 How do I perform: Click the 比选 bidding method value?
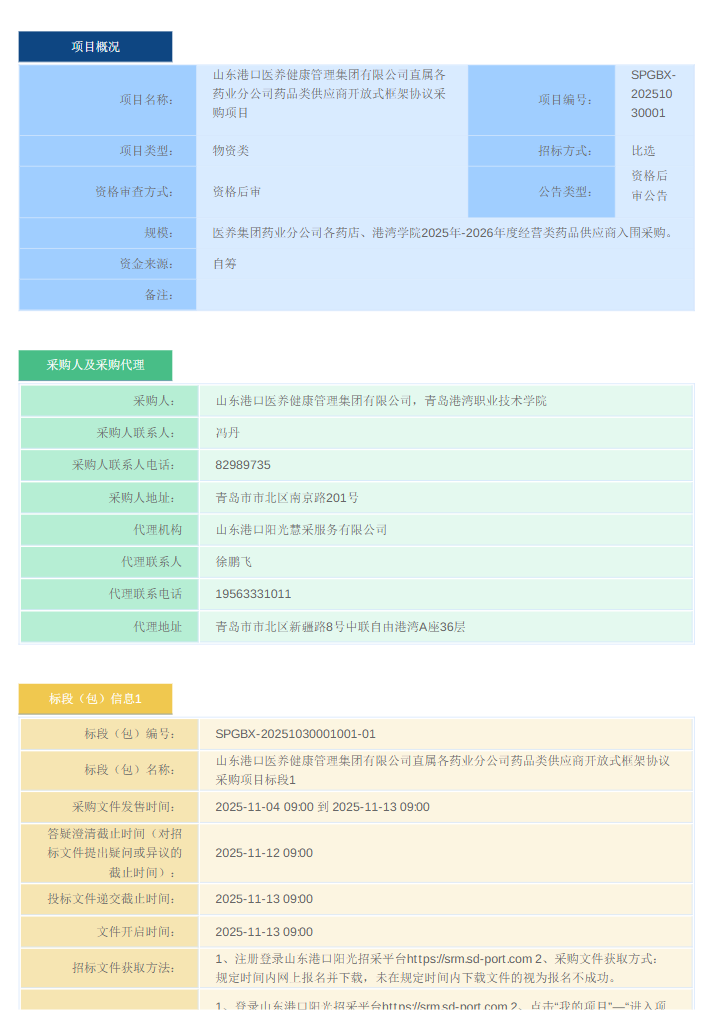pyautogui.click(x=643, y=151)
